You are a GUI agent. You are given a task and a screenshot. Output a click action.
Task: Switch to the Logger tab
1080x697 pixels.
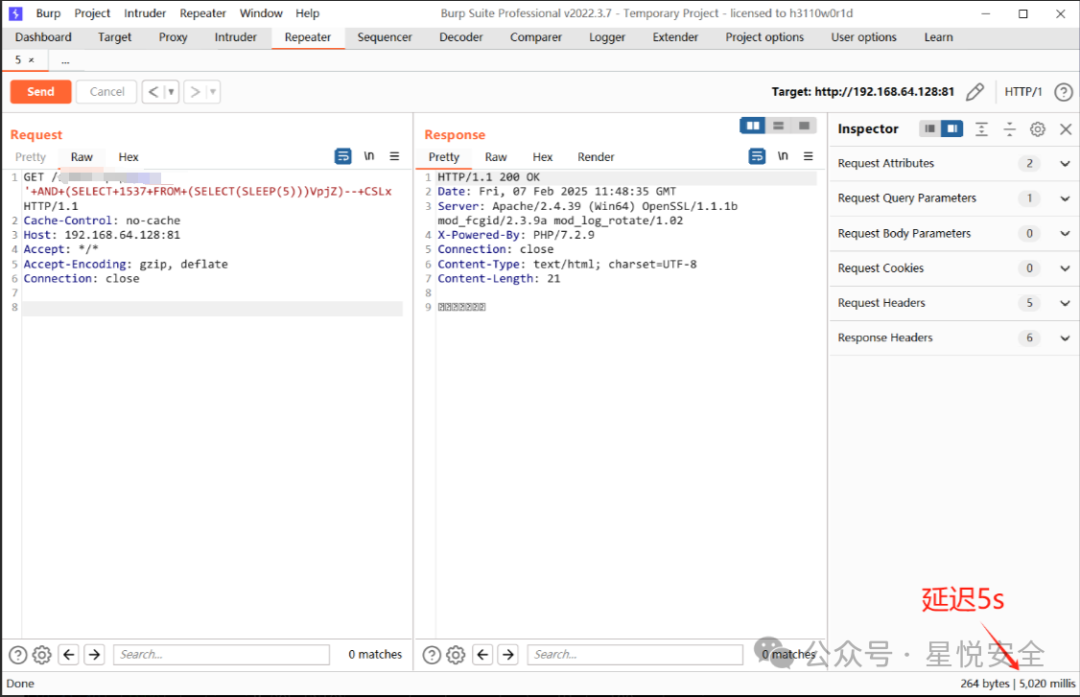607,37
